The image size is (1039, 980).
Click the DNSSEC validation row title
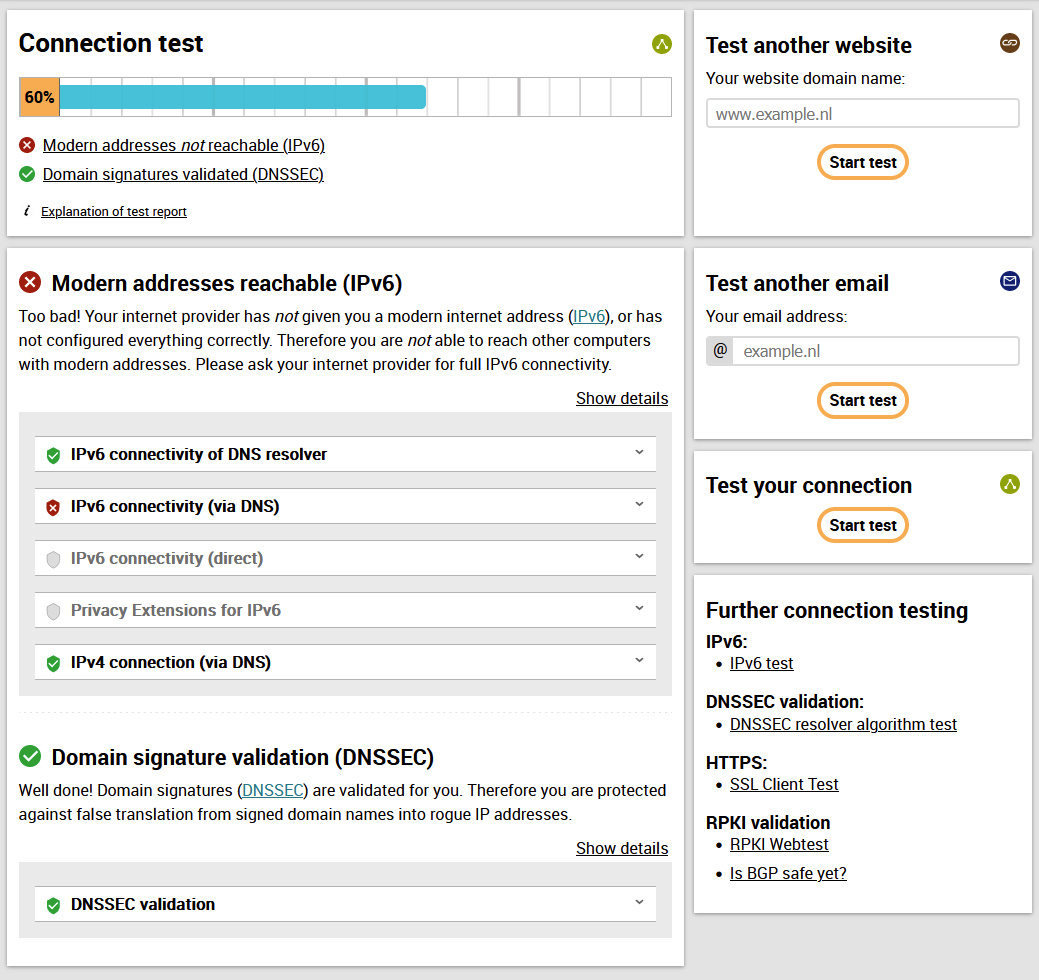[x=142, y=904]
